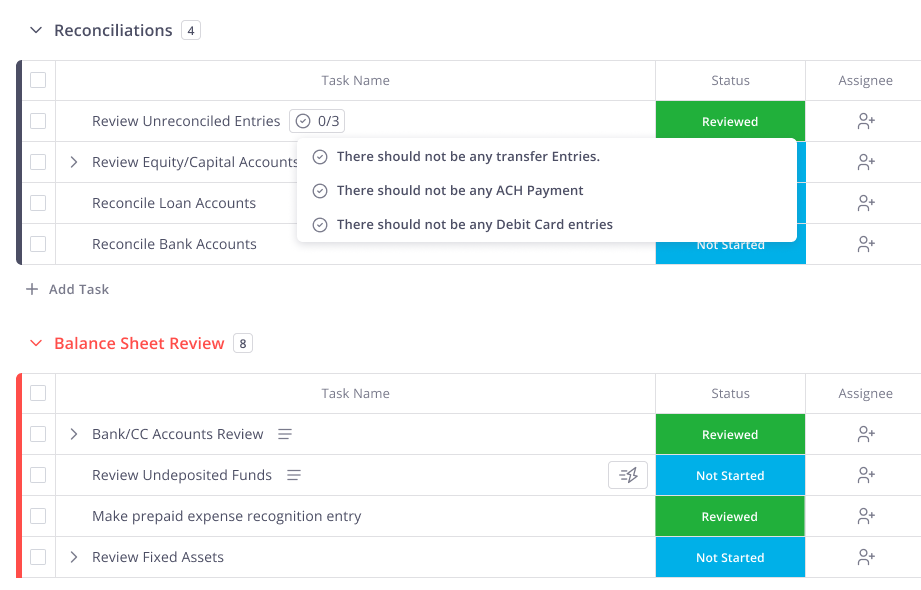Viewport: 921px width, 590px height.
Task: Tick checkbox for Review Undeposited Funds
Action: tap(38, 475)
